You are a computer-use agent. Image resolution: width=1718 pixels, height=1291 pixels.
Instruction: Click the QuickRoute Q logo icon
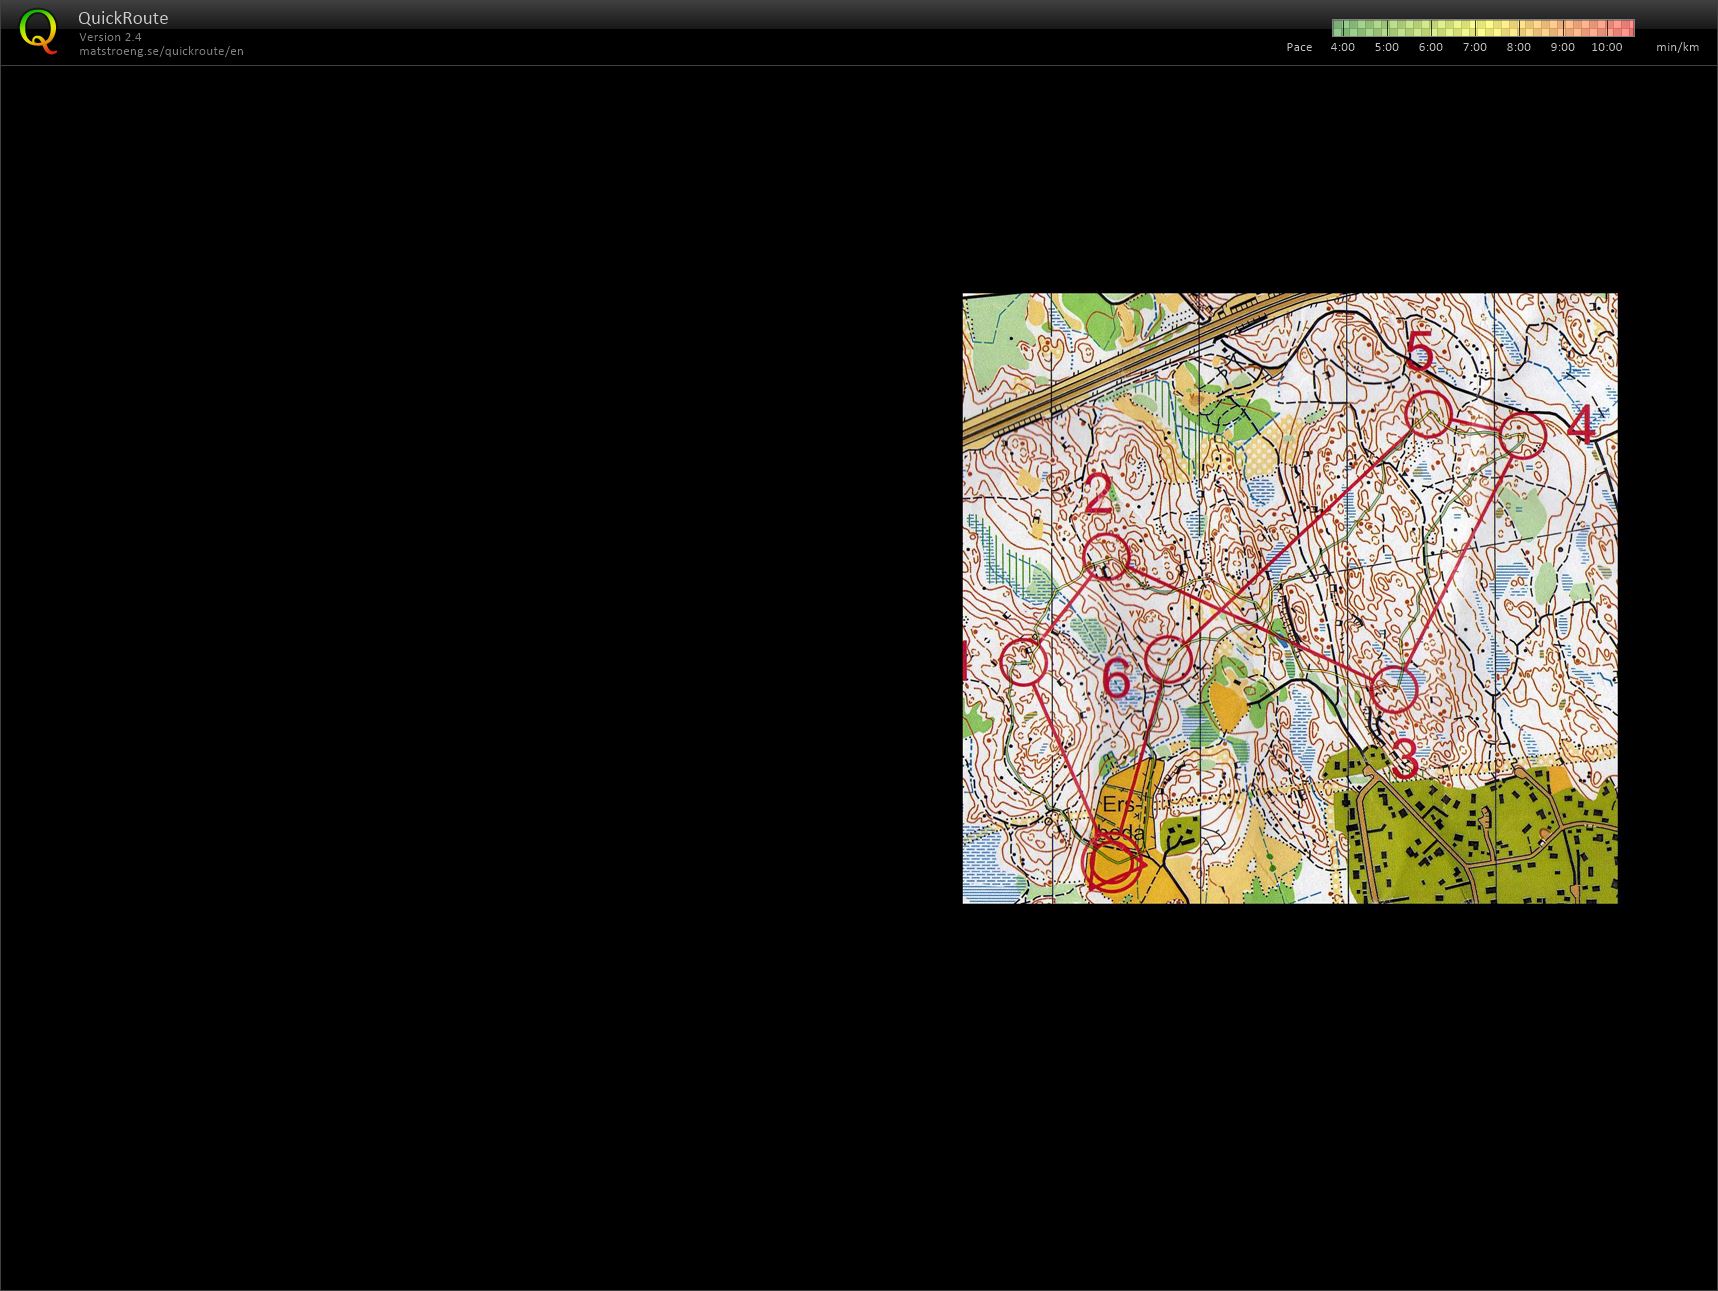pyautogui.click(x=38, y=31)
